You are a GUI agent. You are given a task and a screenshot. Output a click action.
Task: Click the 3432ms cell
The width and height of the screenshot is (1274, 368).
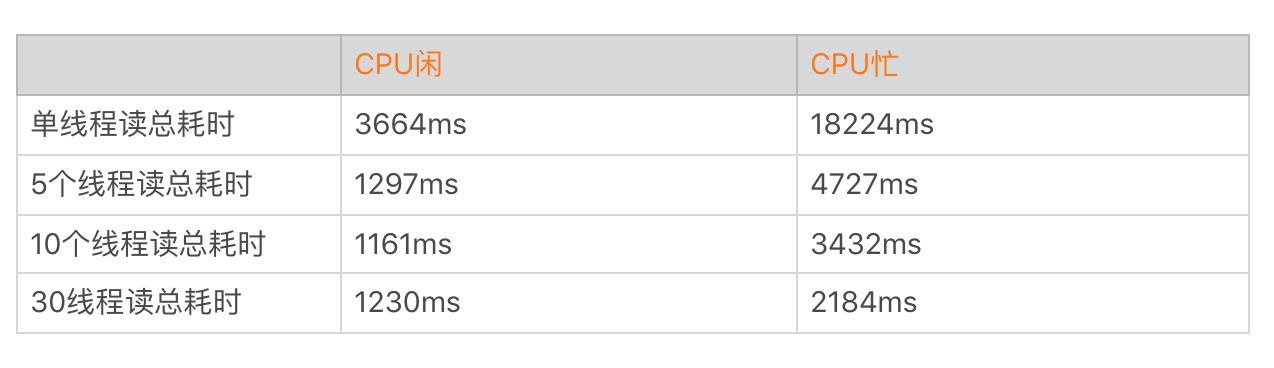click(x=865, y=244)
